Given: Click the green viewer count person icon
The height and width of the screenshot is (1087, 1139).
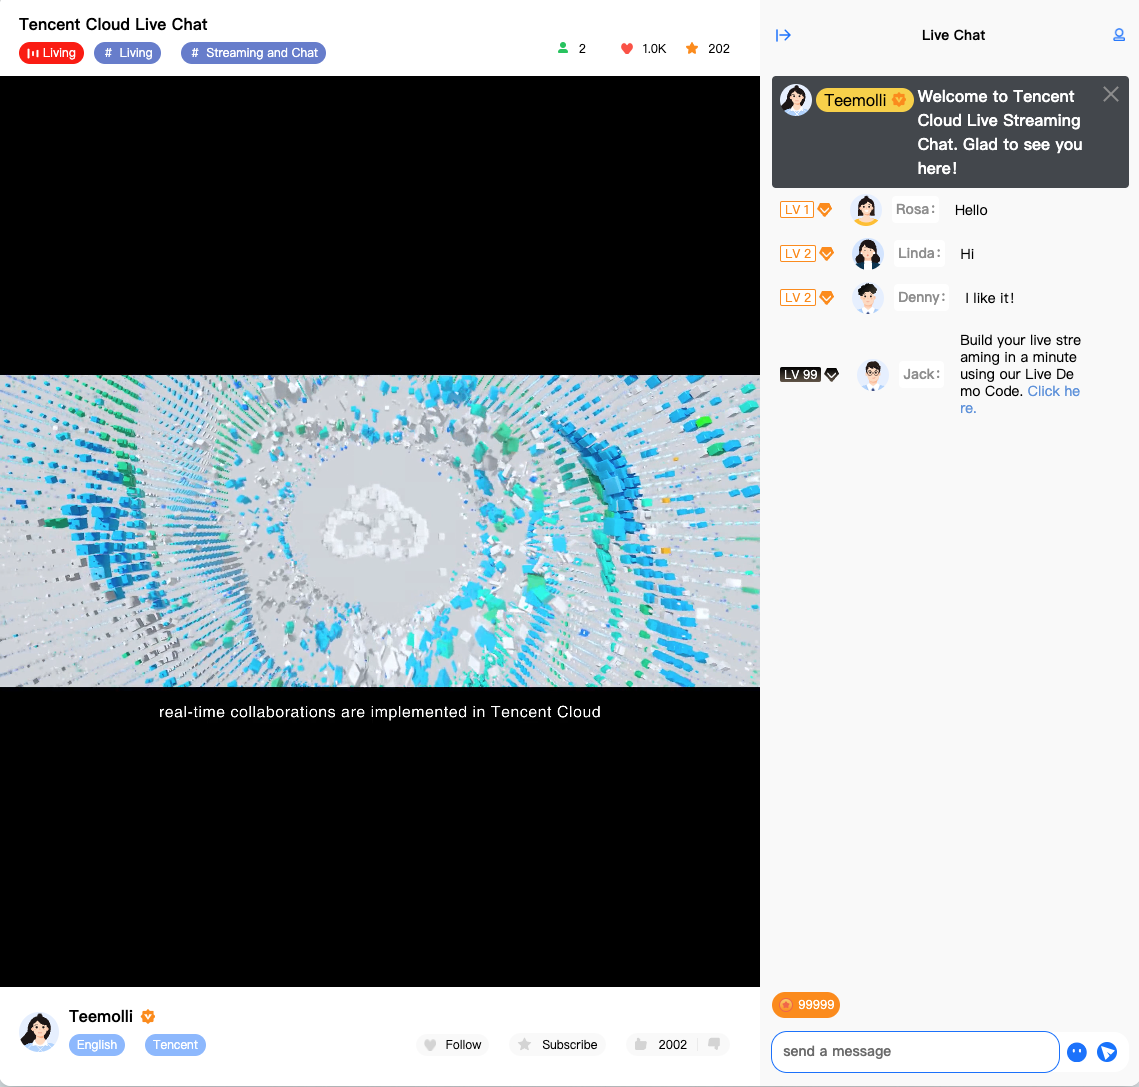Looking at the screenshot, I should (562, 48).
